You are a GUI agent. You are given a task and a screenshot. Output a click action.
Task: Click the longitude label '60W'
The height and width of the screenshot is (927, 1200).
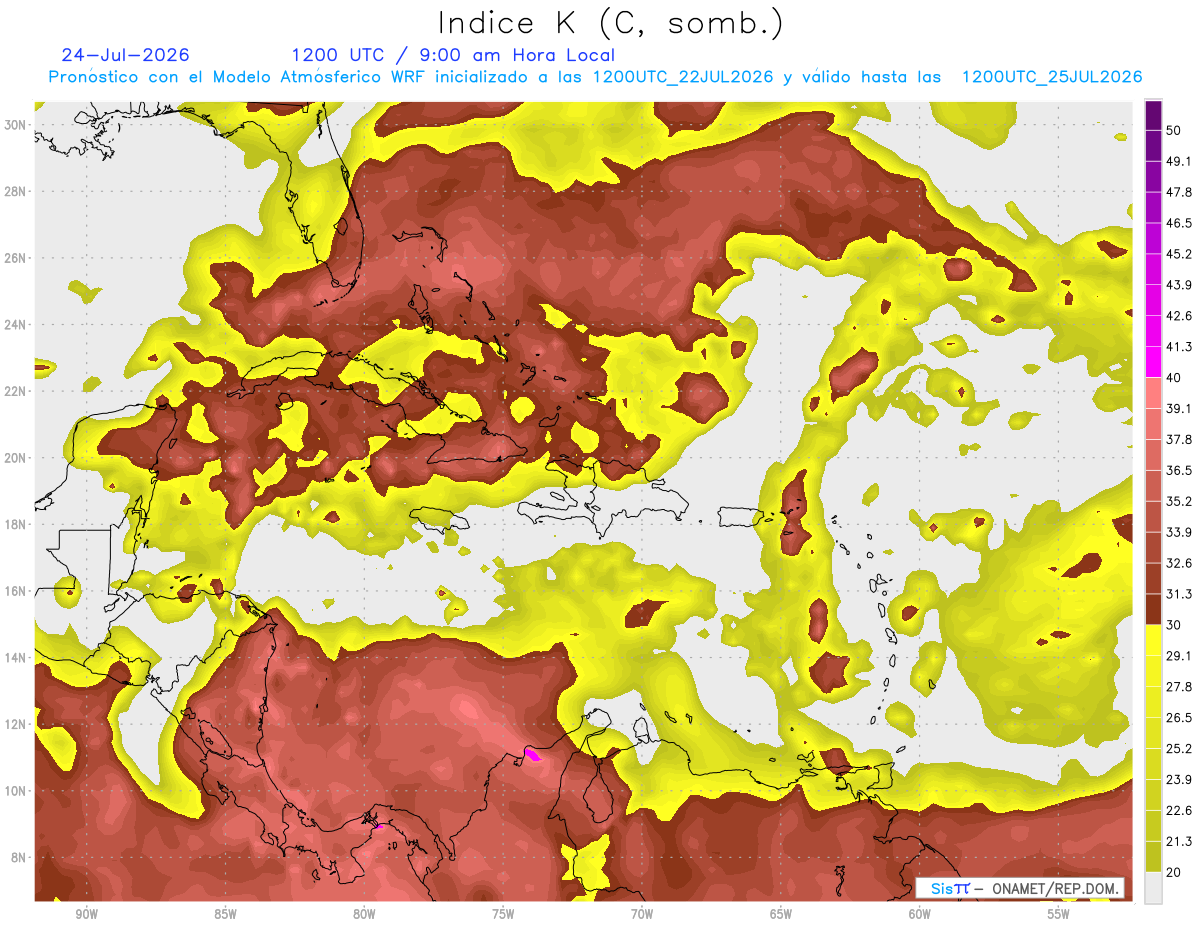click(920, 914)
